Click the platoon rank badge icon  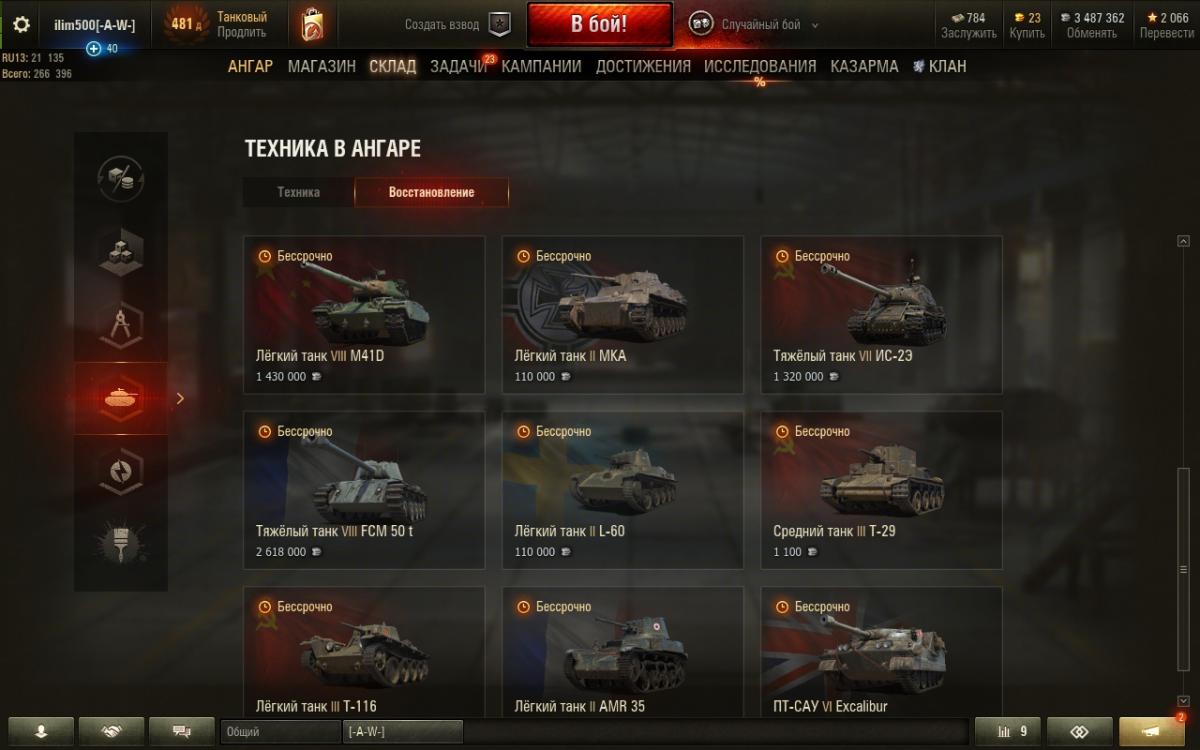(498, 25)
